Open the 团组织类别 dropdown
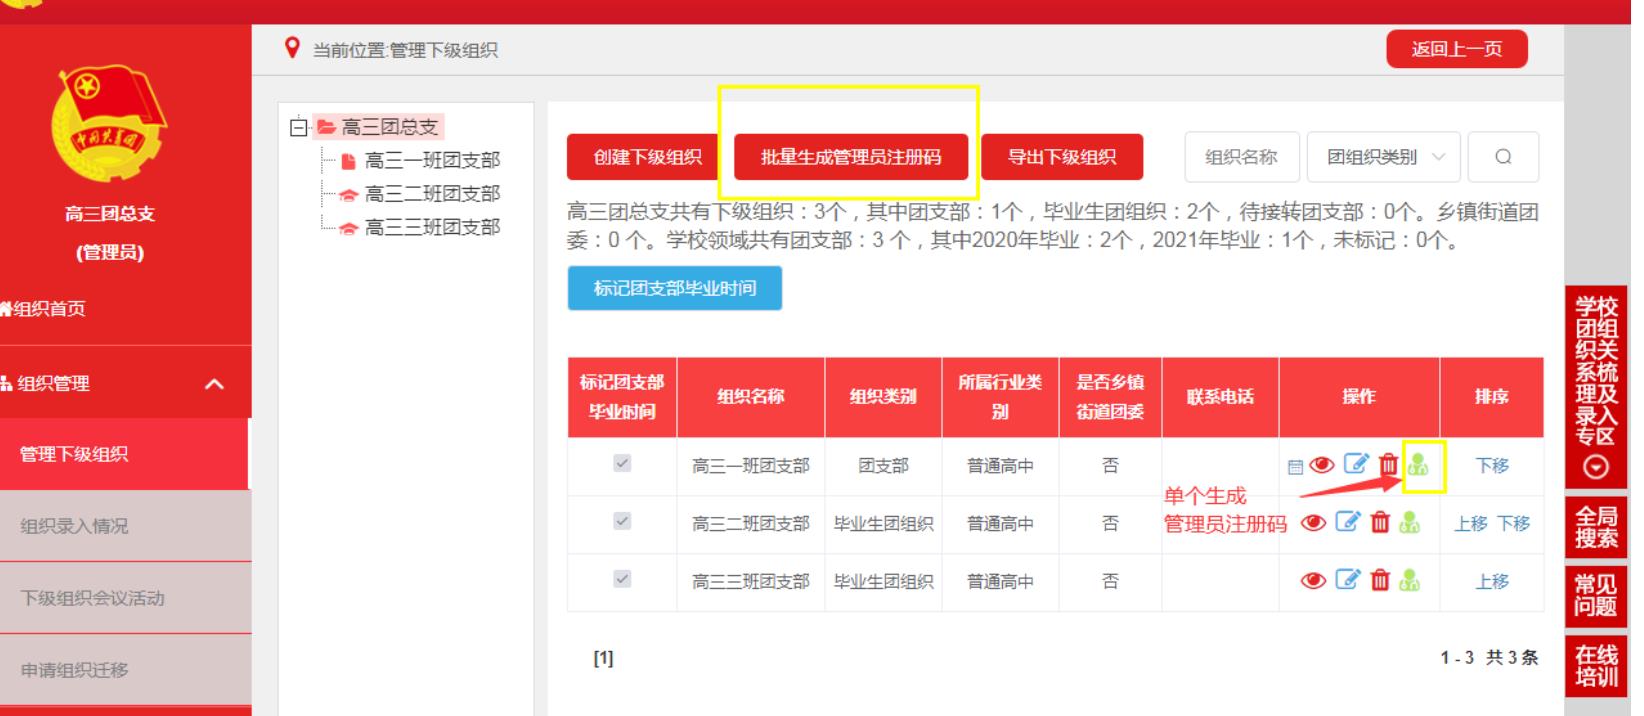Viewport: 1644px width, 716px height. click(1384, 157)
